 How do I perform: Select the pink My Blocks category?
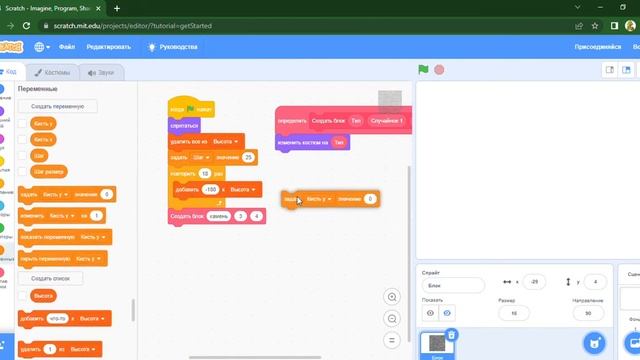click(x=3, y=277)
